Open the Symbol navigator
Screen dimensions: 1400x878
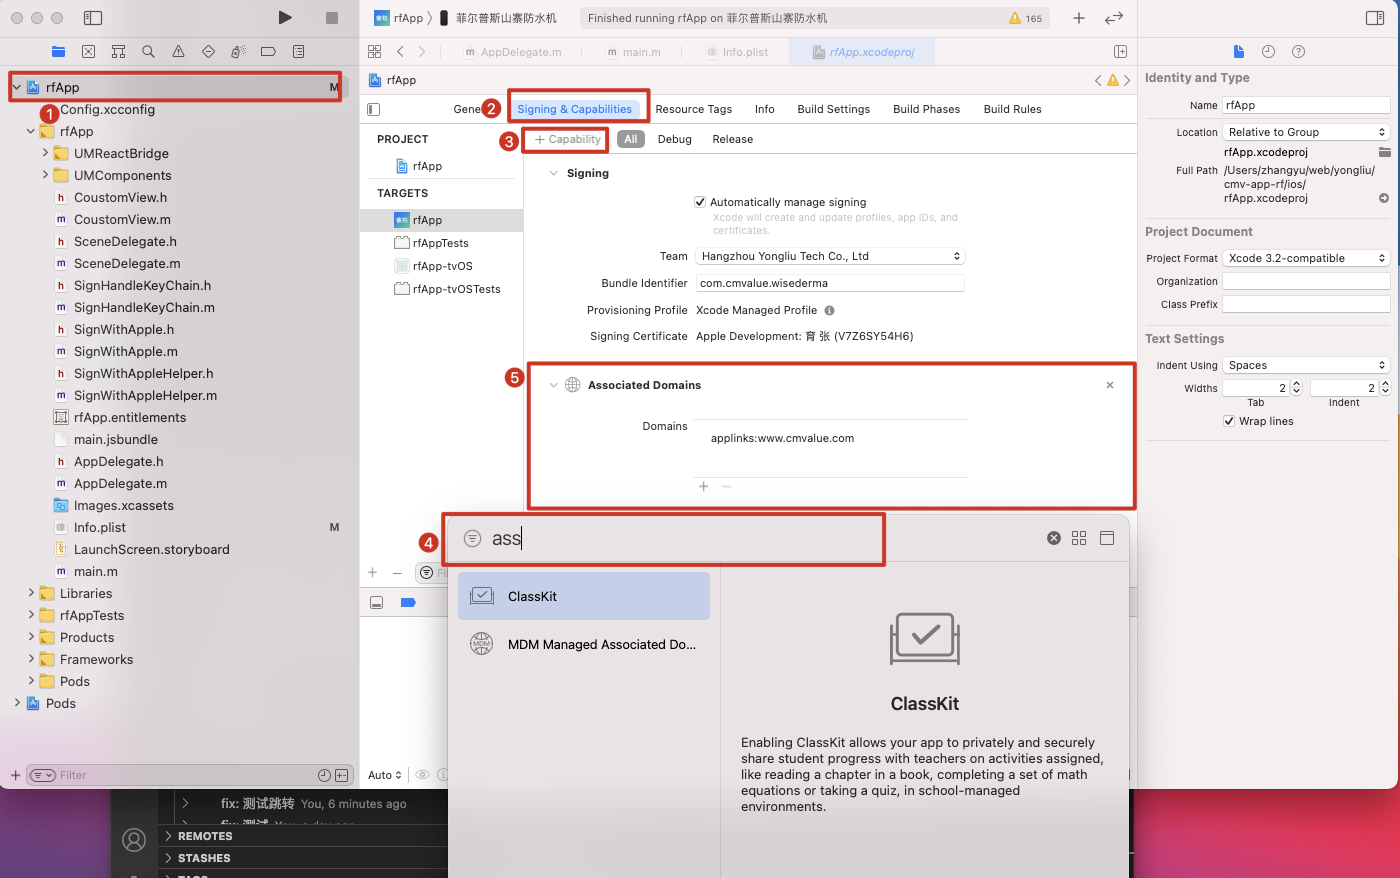point(118,52)
